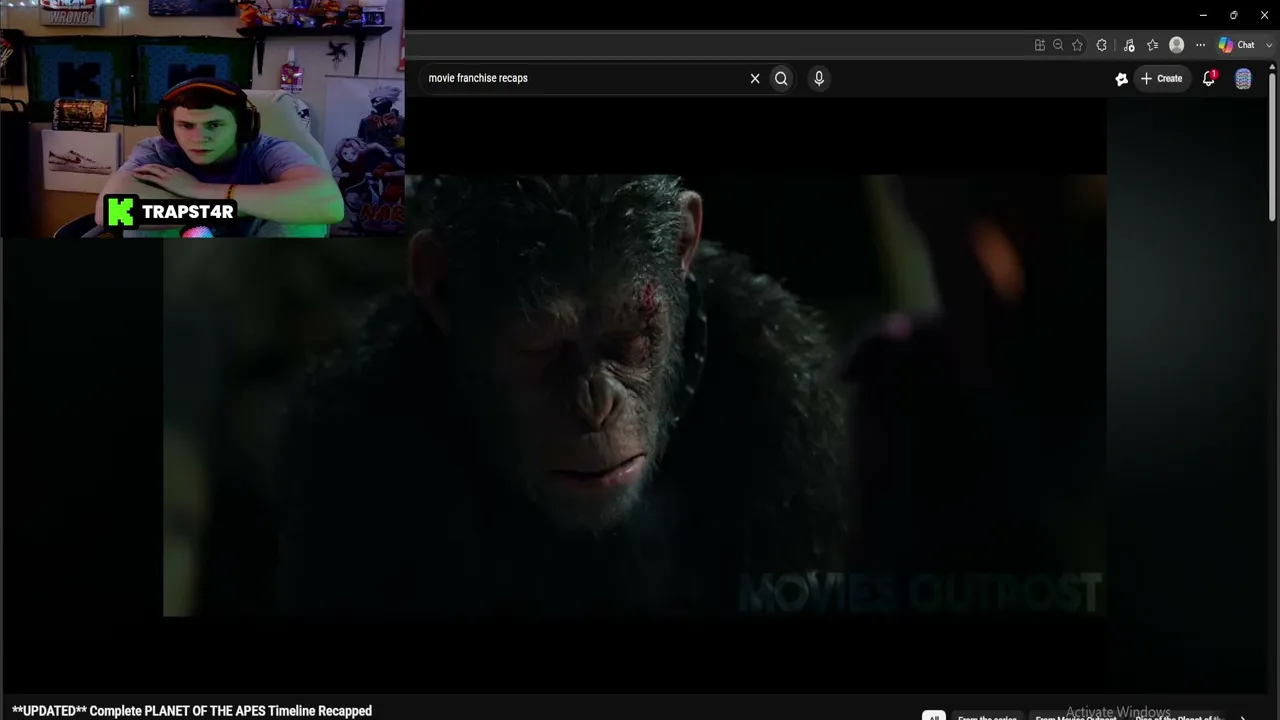Show more chips with the right arrow
1280x720 pixels.
pos(1243,716)
